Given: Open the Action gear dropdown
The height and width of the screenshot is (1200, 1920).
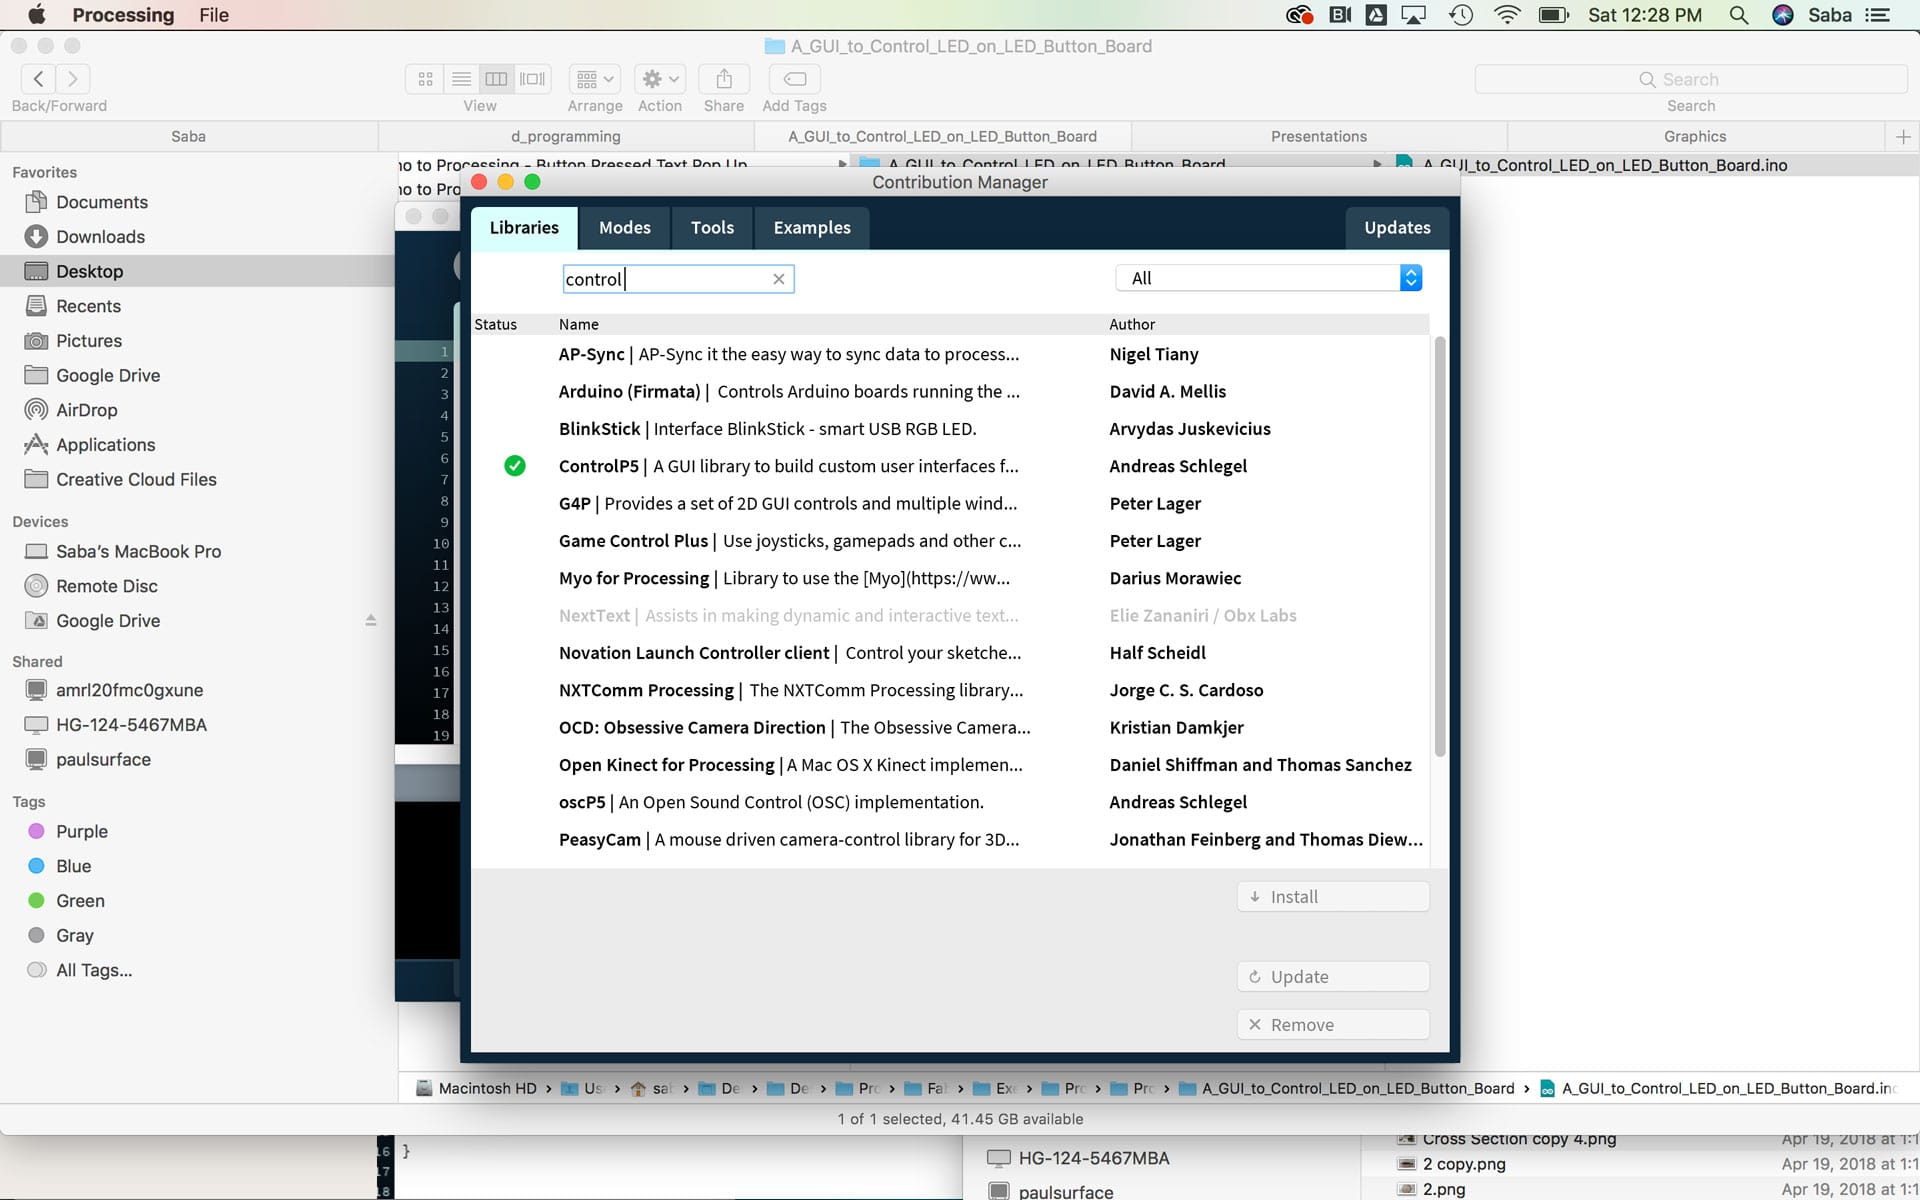Looking at the screenshot, I should click(x=660, y=79).
